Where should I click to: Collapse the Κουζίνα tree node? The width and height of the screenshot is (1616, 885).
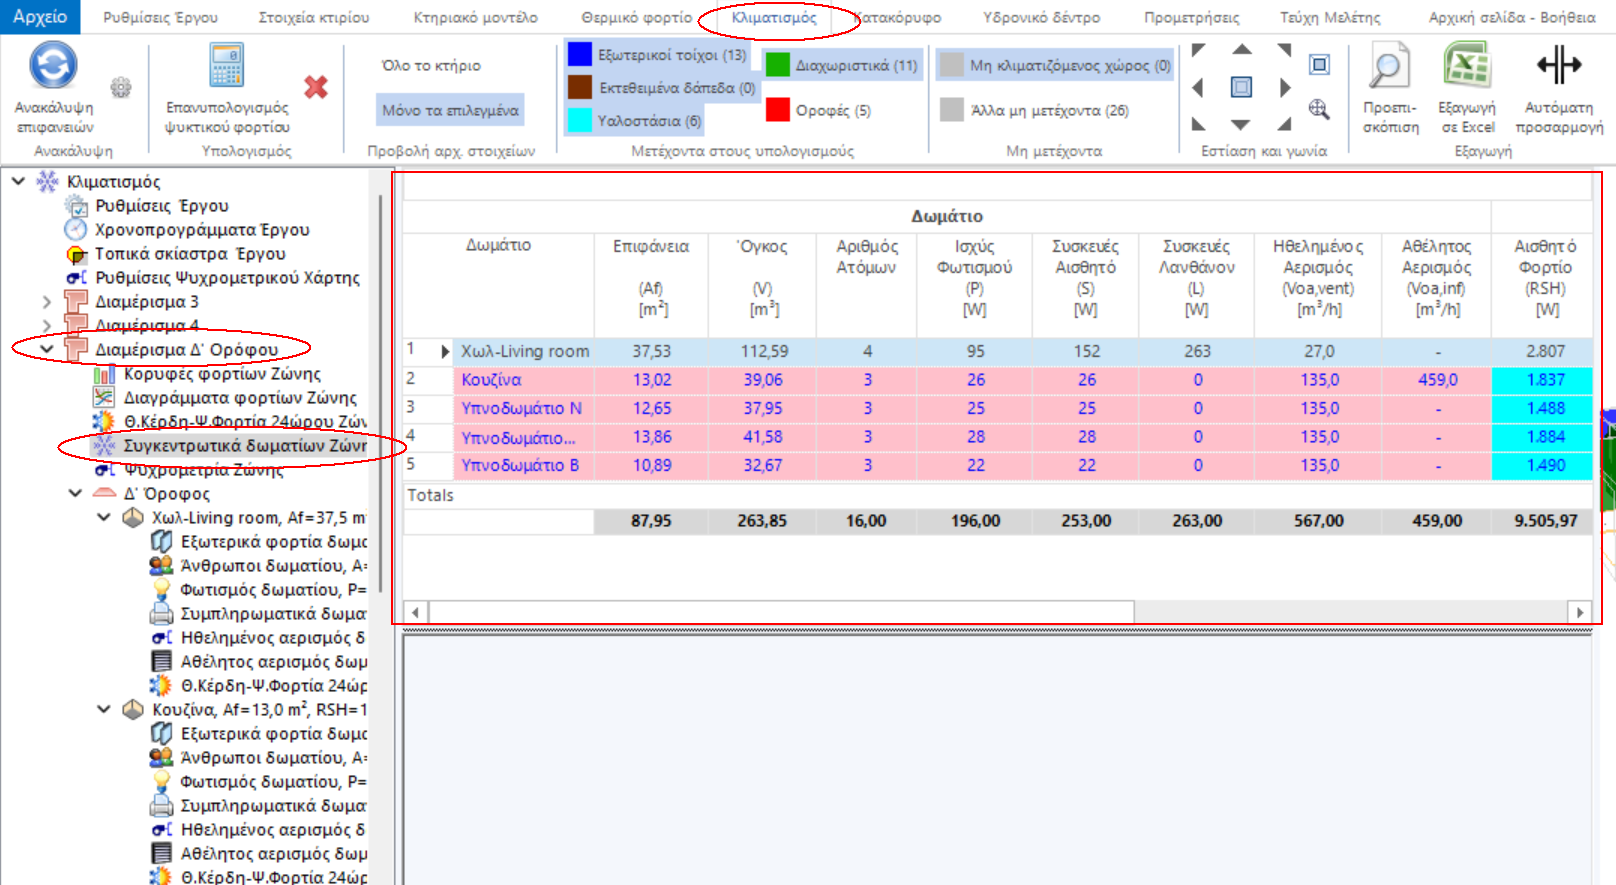pos(104,709)
